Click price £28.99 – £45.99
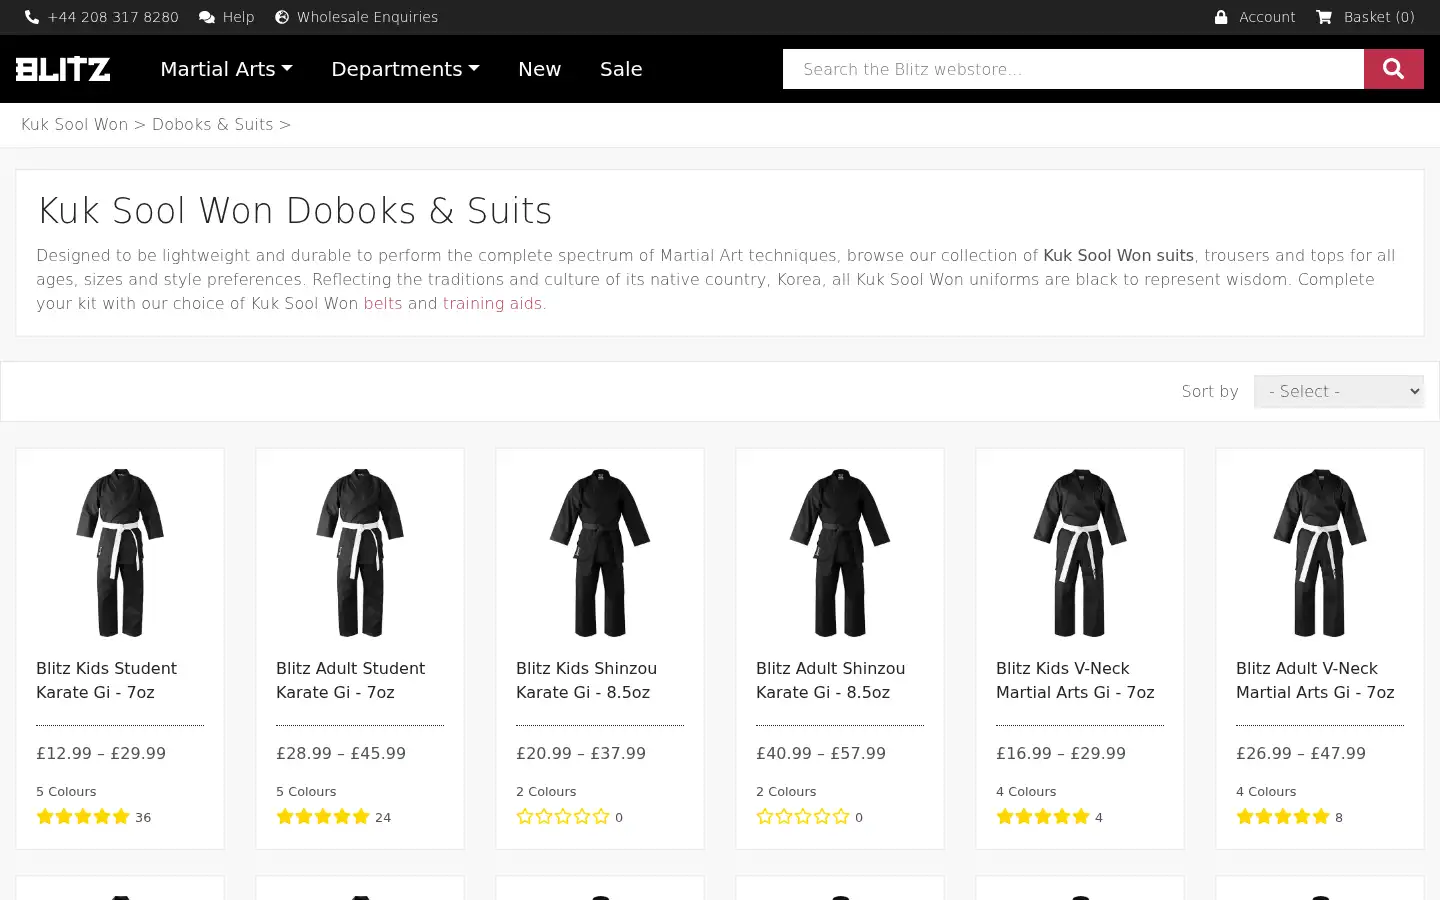The width and height of the screenshot is (1440, 900). 341,754
